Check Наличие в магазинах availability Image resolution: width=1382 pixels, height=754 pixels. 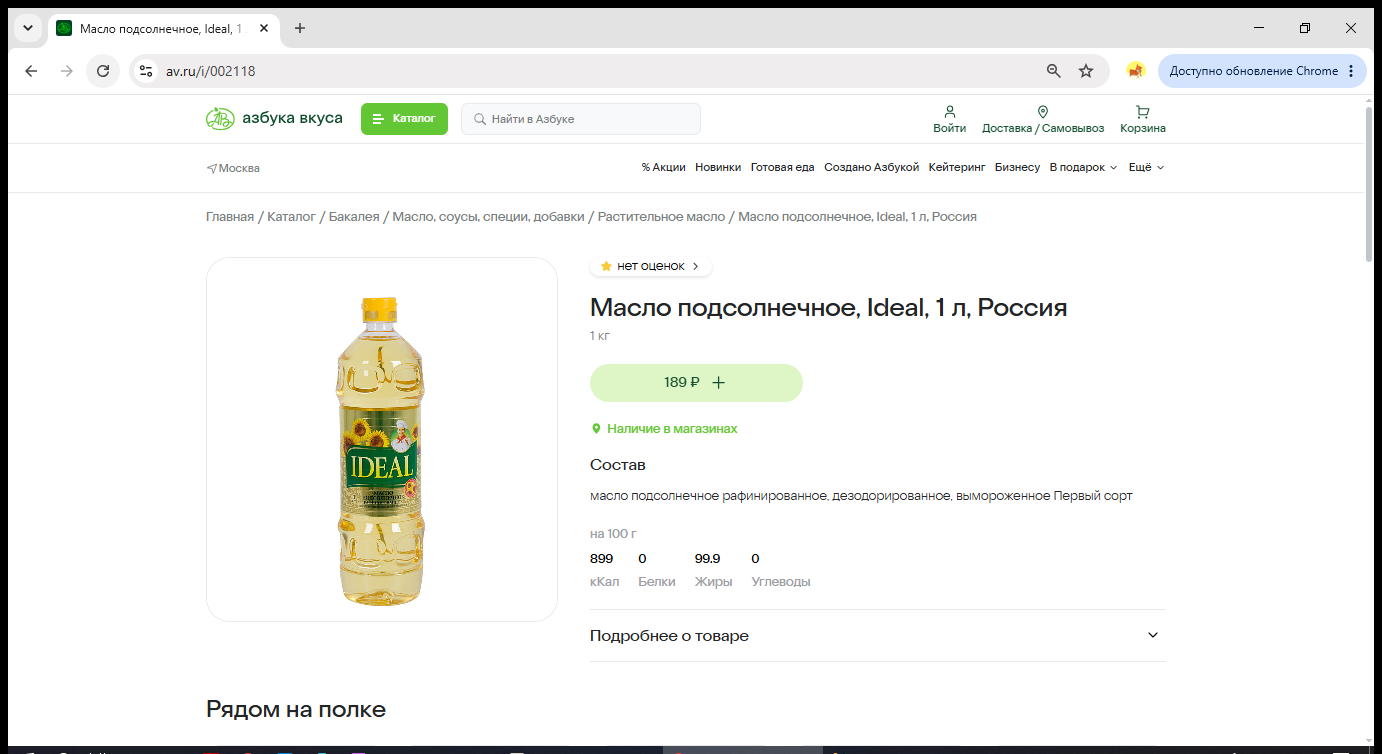[x=664, y=429]
